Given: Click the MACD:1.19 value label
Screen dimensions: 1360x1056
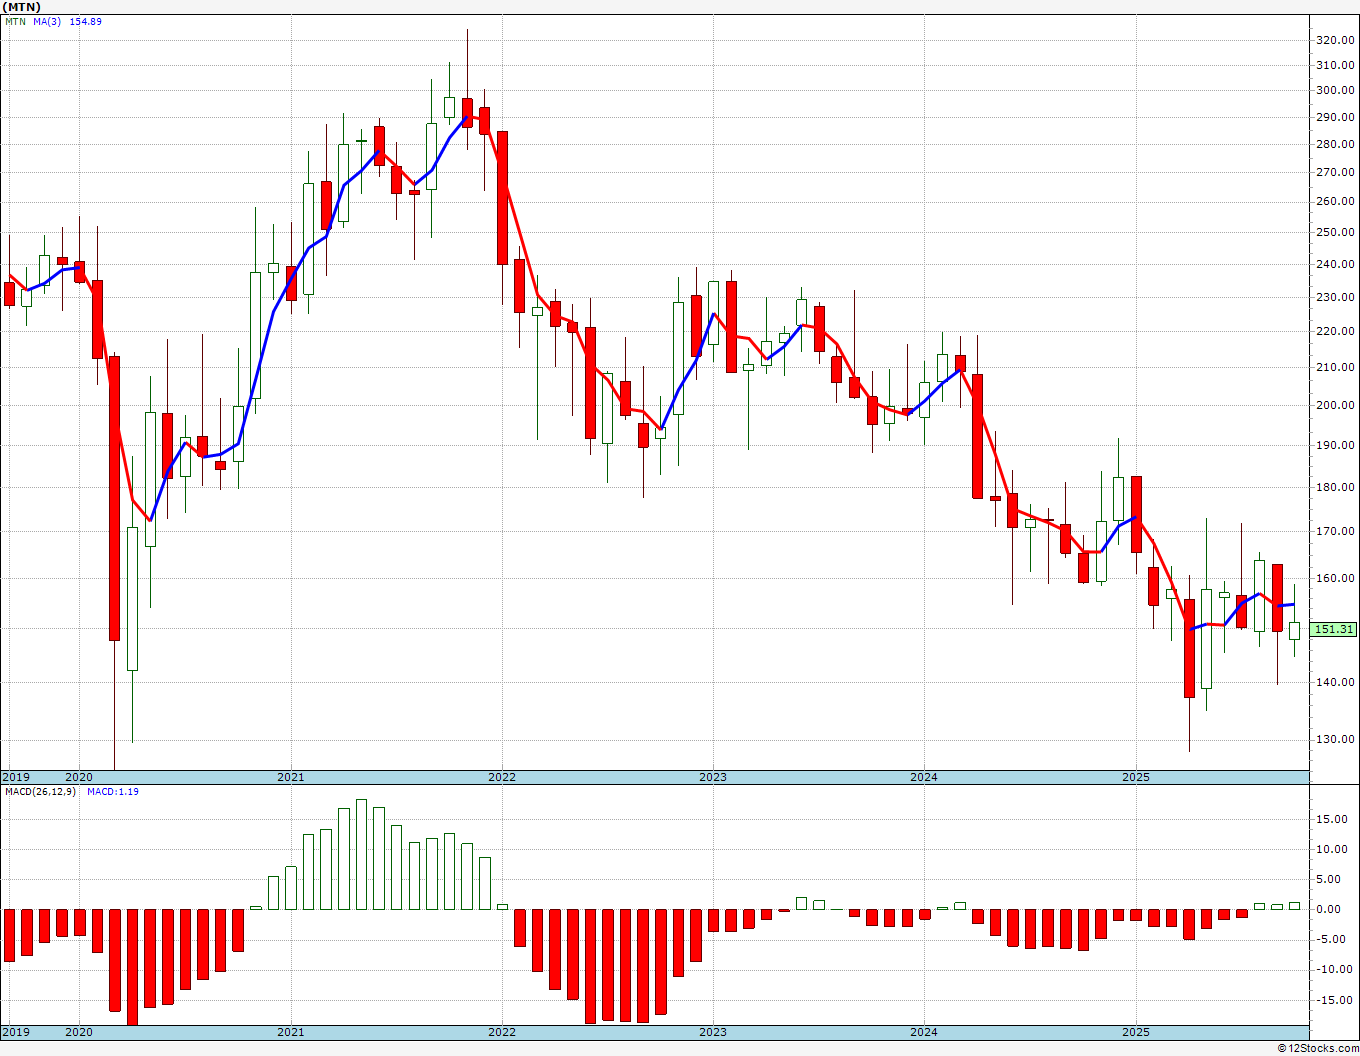Looking at the screenshot, I should (113, 792).
